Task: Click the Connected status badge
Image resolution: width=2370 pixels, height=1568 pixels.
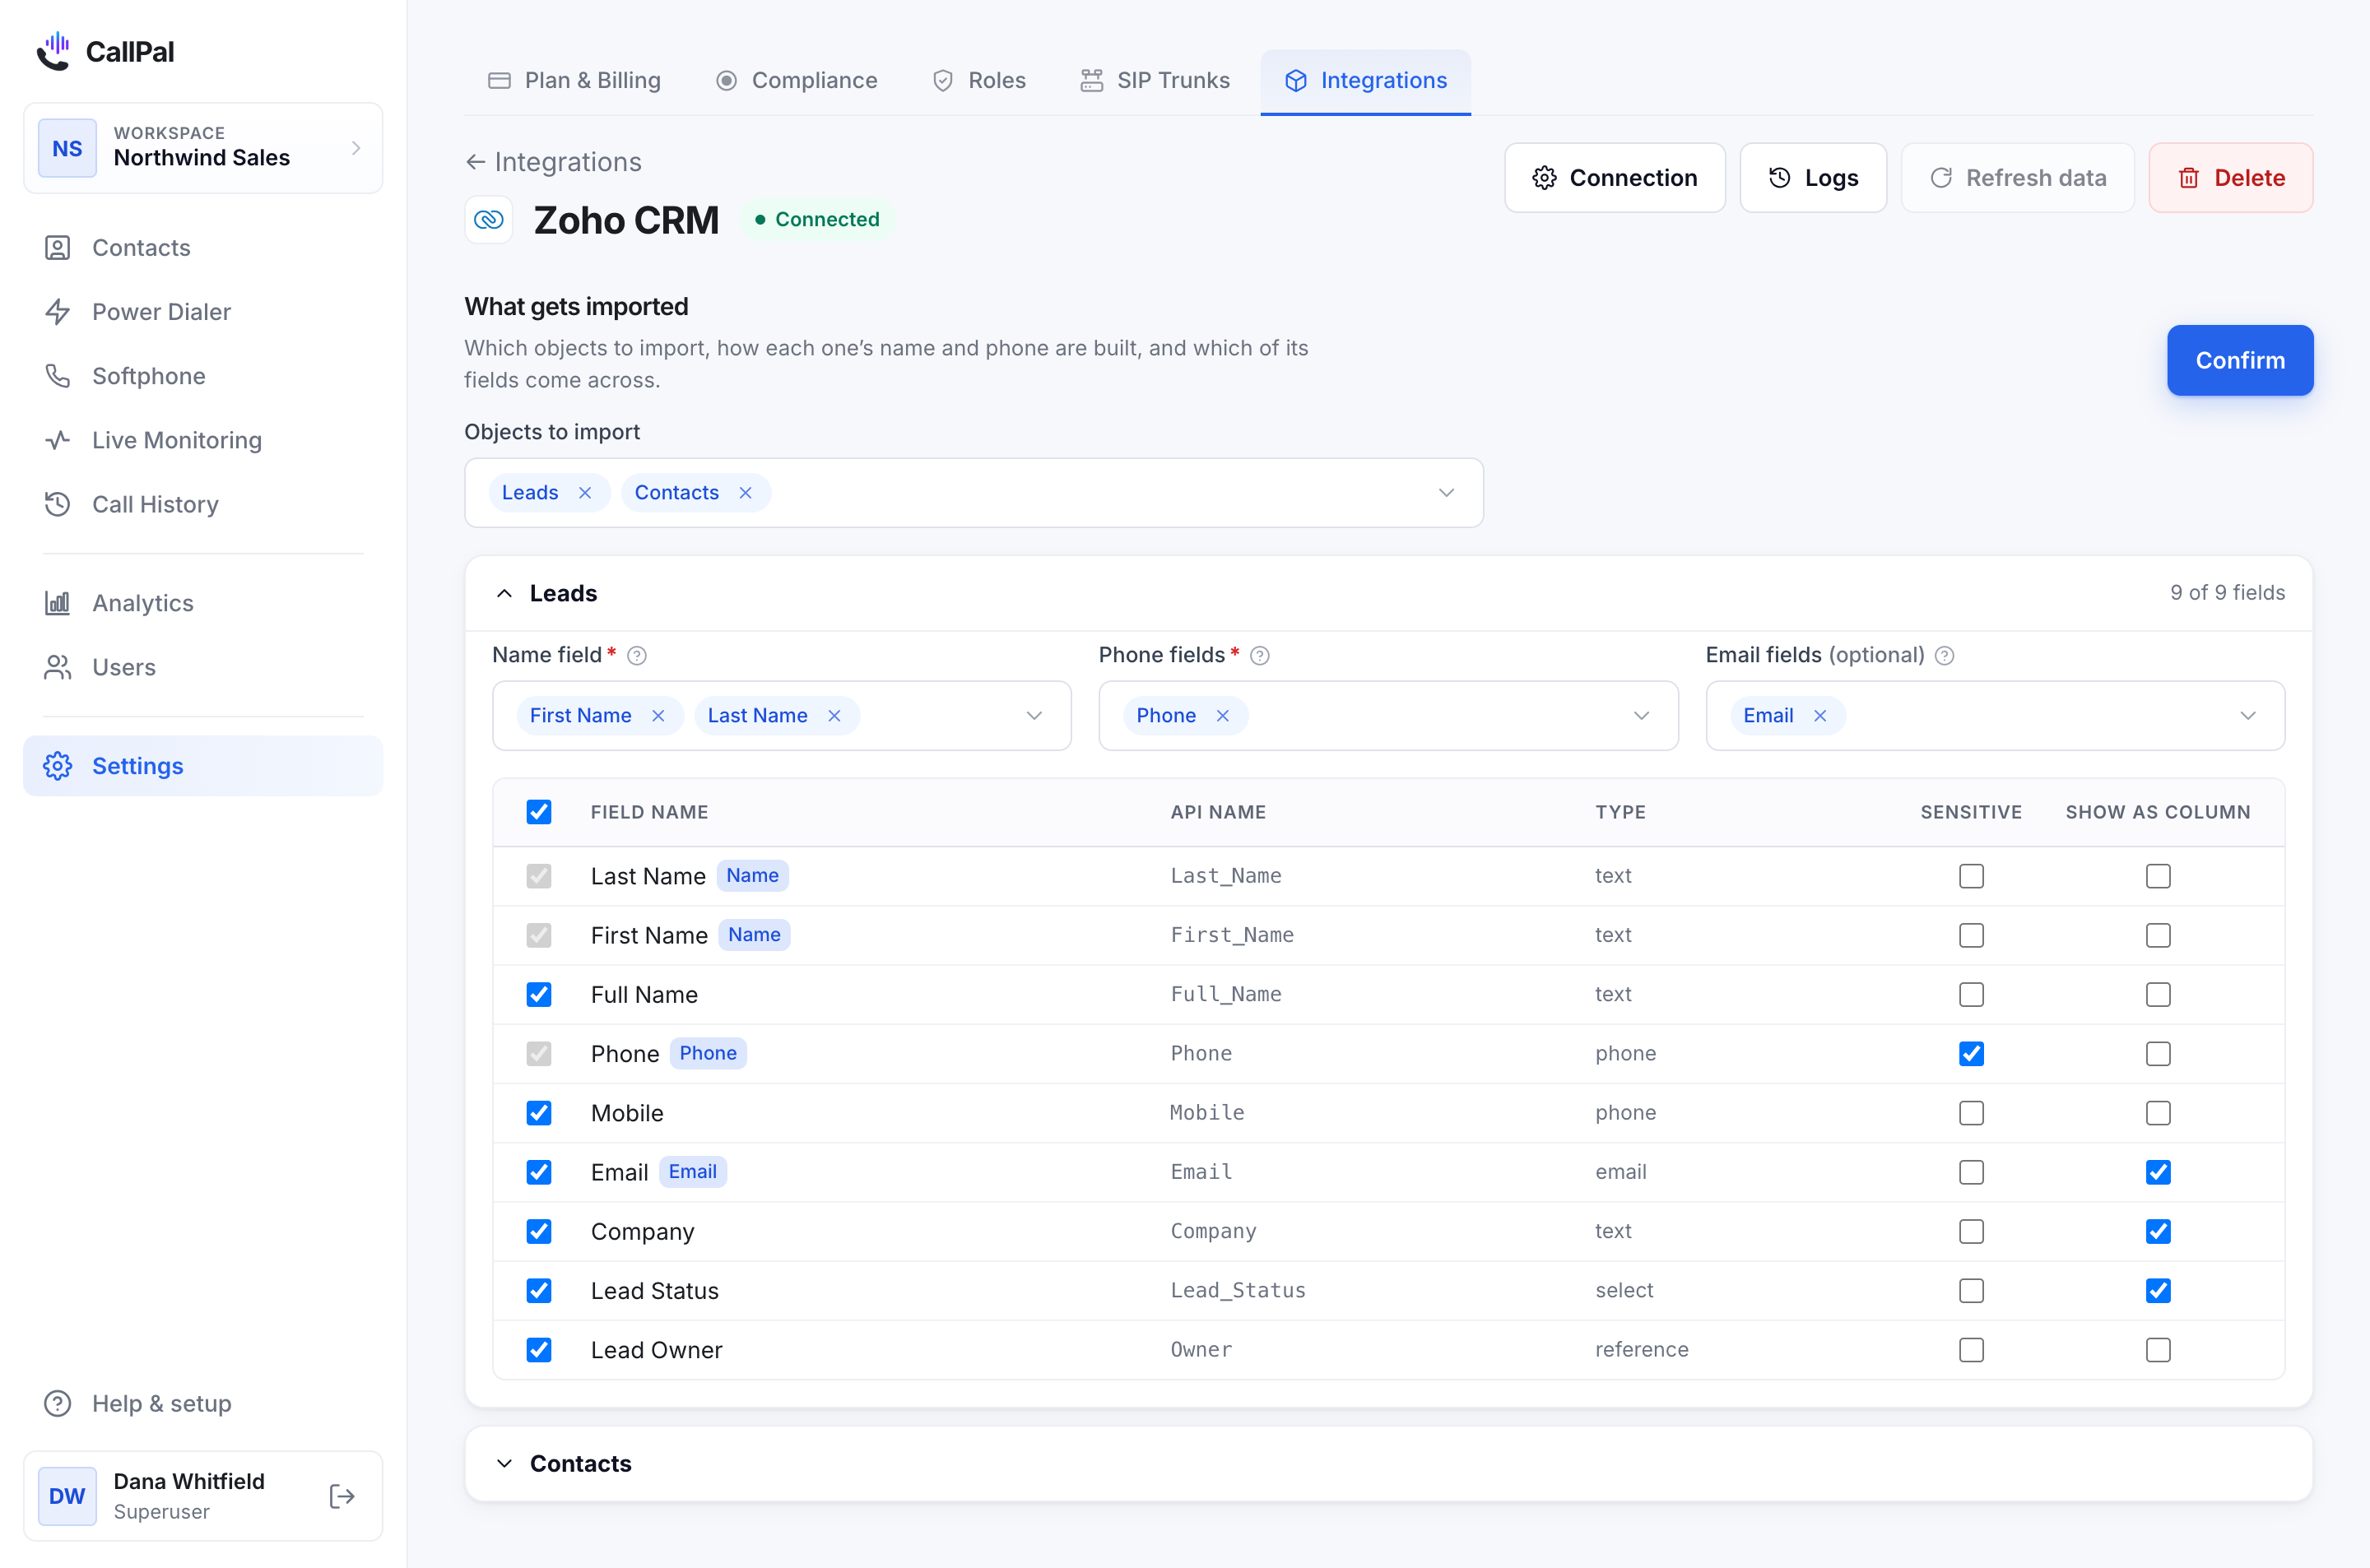Action: (818, 220)
